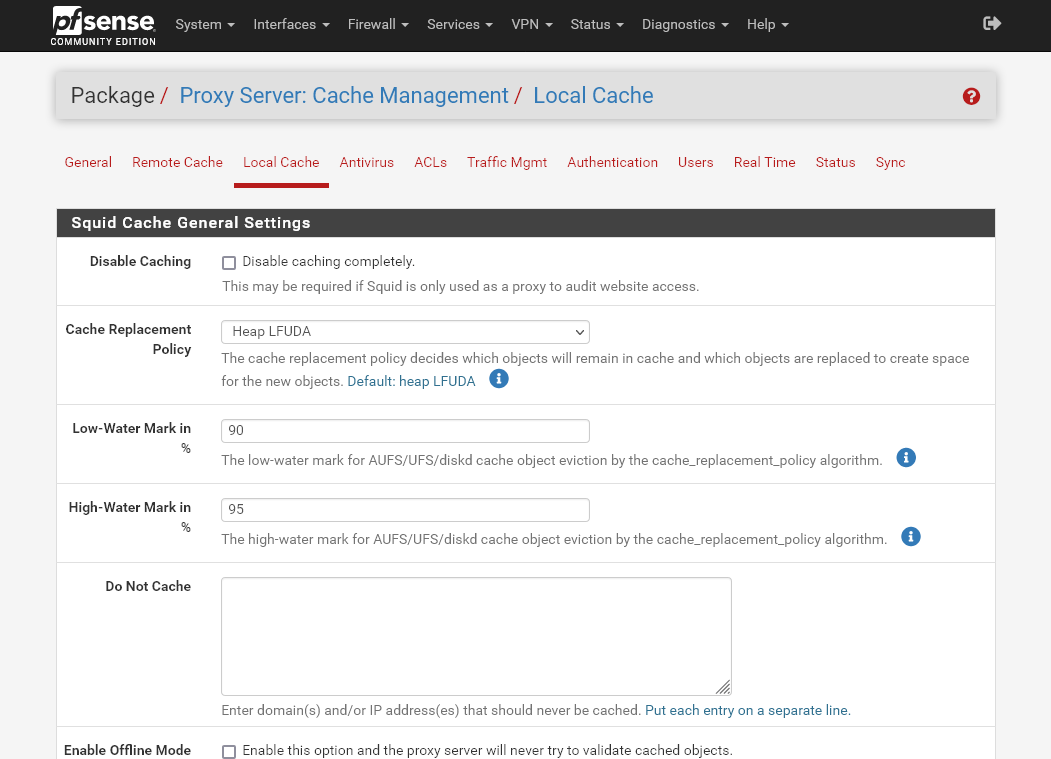
Task: Toggle Enable Offline Mode checkbox
Action: pos(229,751)
